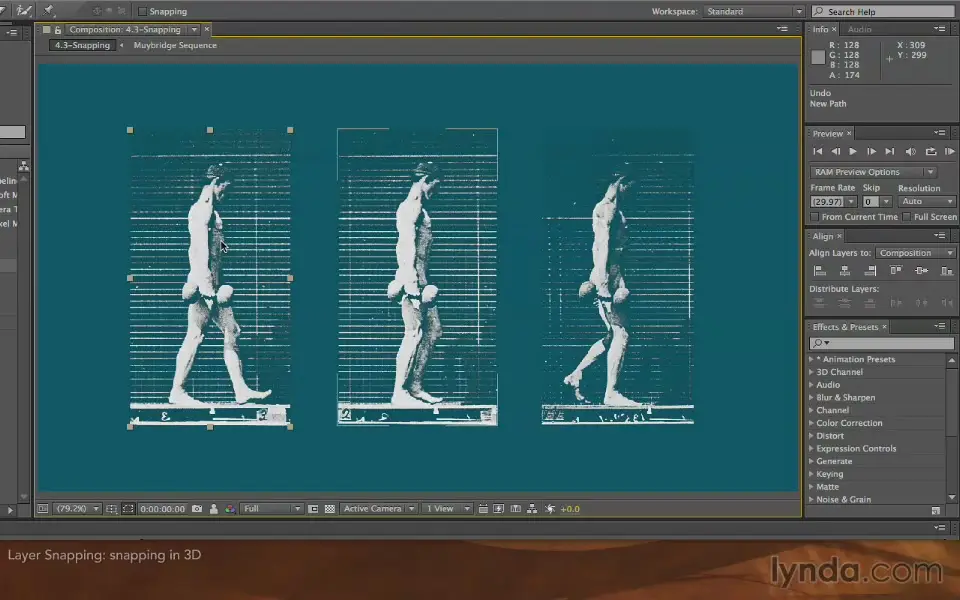Step to Next Frame in Preview panel
Image resolution: width=960 pixels, height=600 pixels.
871,151
